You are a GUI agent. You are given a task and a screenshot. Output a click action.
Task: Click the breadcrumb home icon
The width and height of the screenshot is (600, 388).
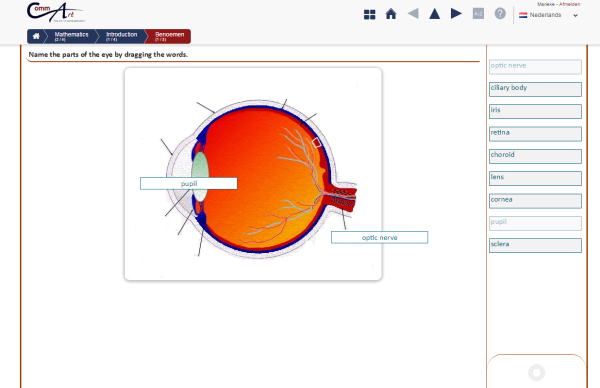pyautogui.click(x=36, y=36)
